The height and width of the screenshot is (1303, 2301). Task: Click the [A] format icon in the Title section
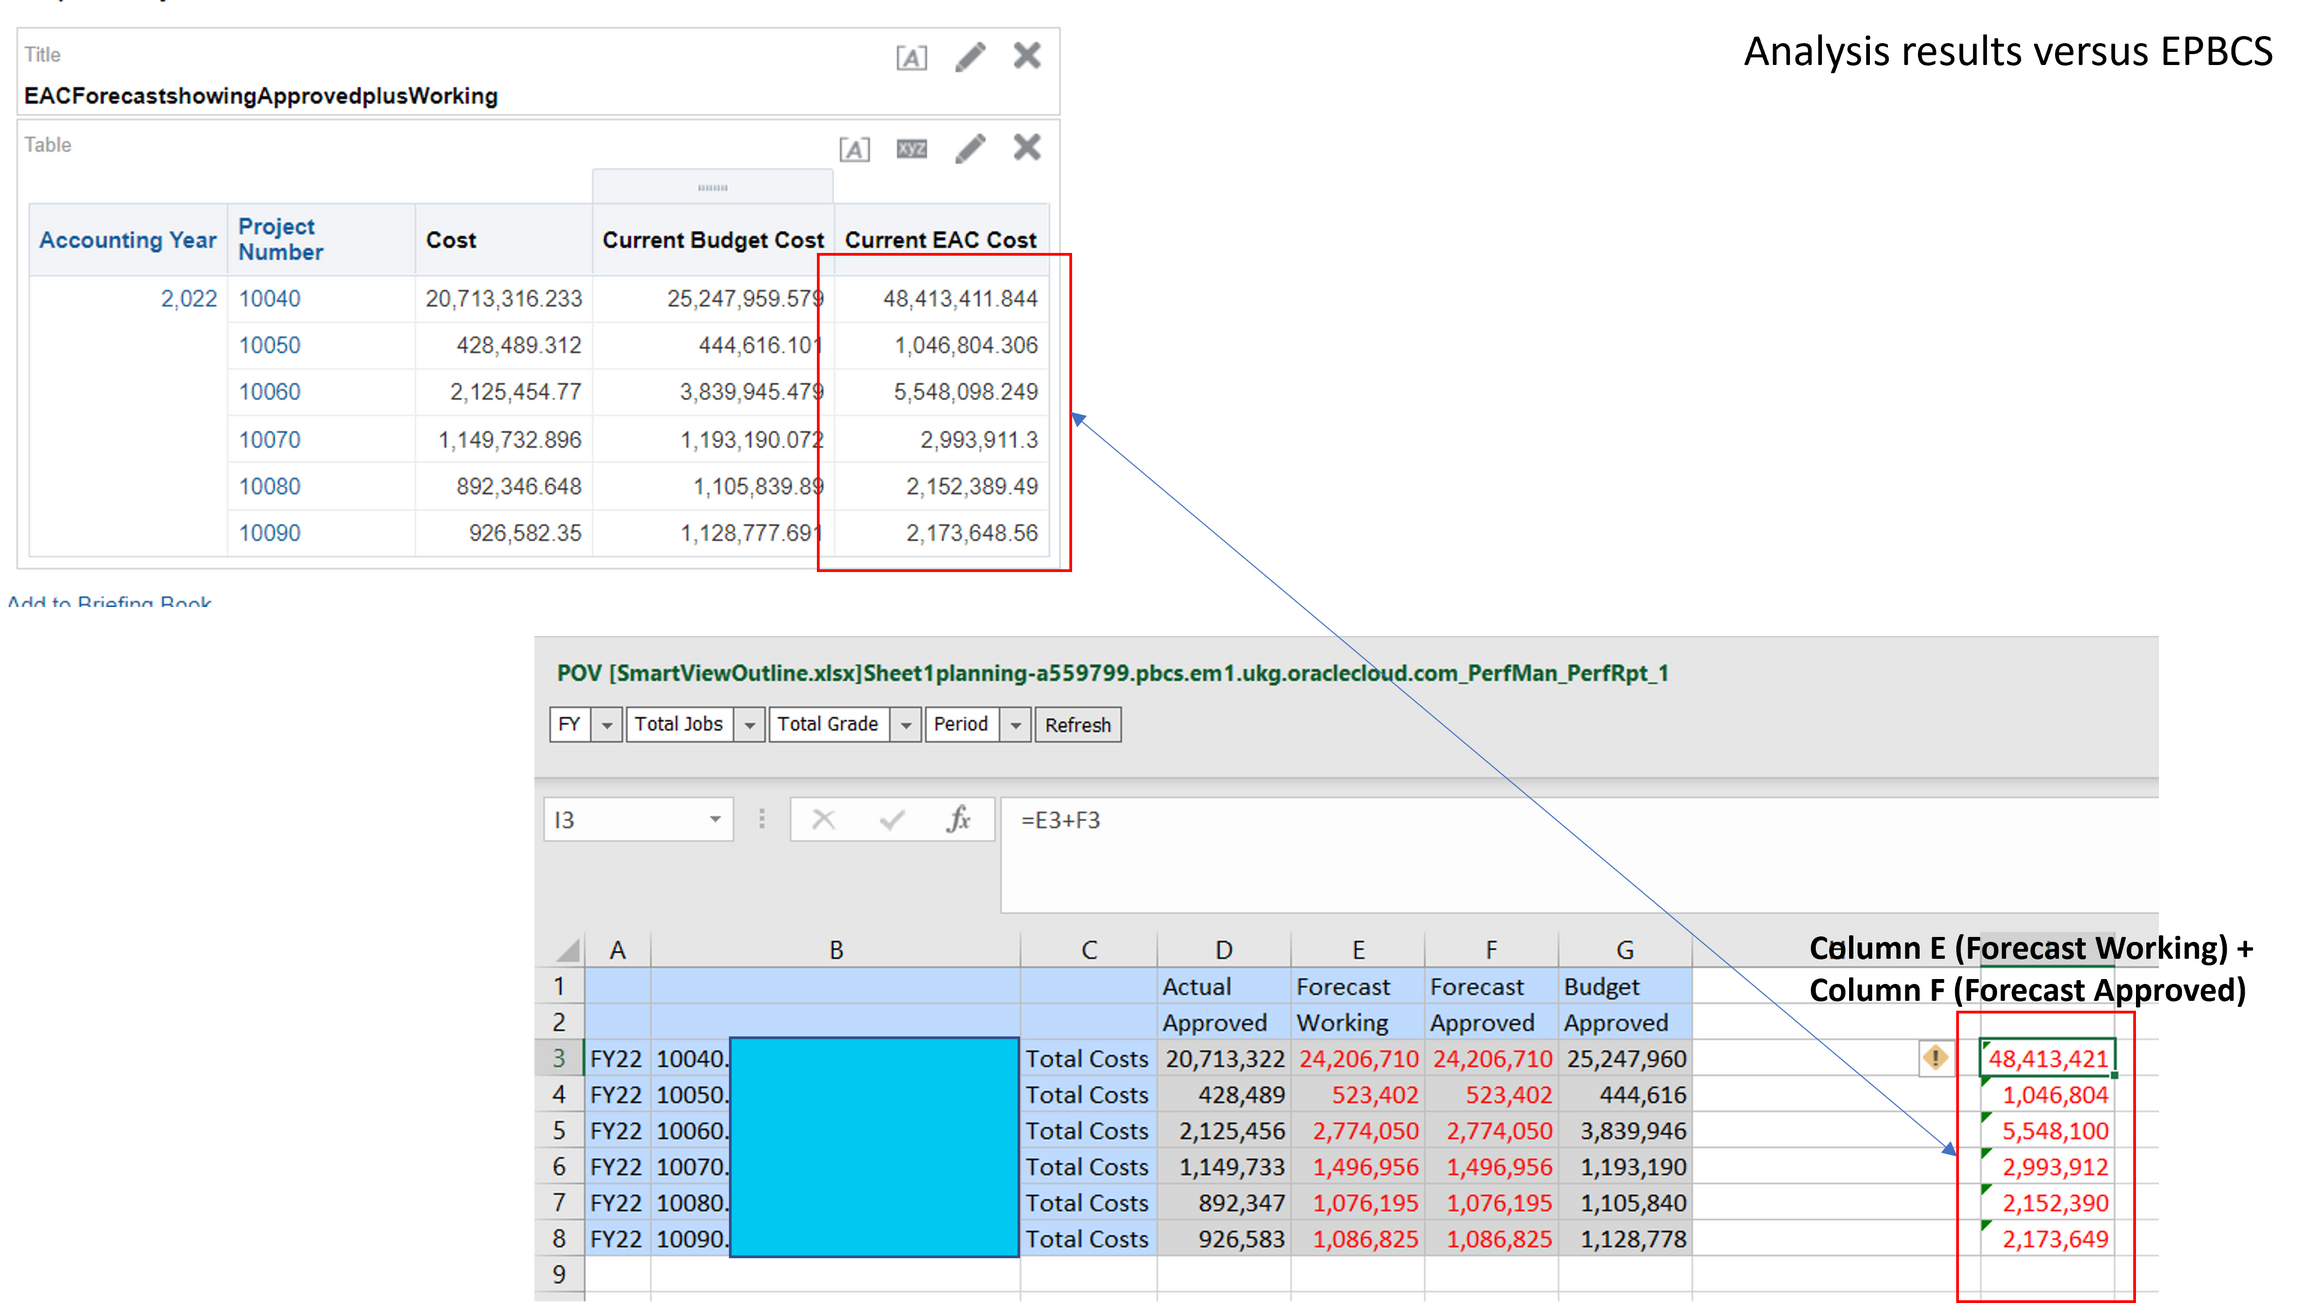(x=911, y=57)
